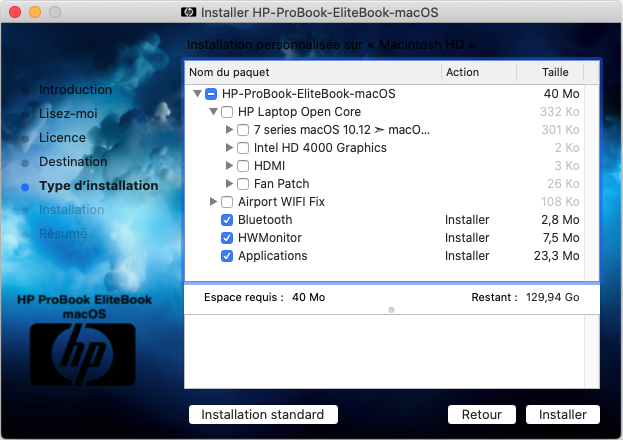The height and width of the screenshot is (440, 623).
Task: Check the 7 series macOS 10.12 checkbox
Action: tap(243, 130)
